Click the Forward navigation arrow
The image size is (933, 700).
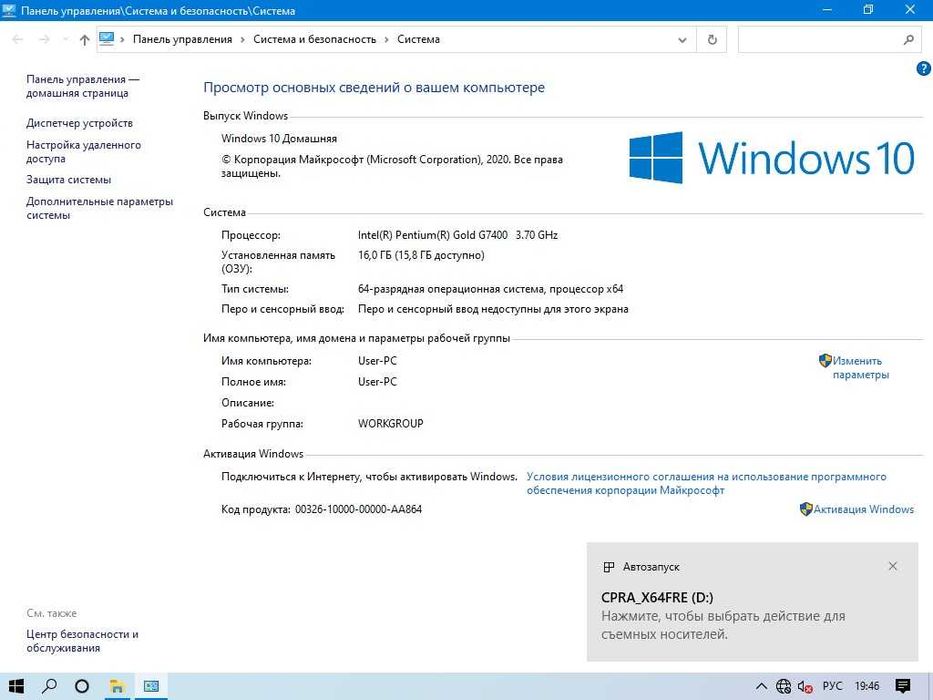click(x=44, y=40)
